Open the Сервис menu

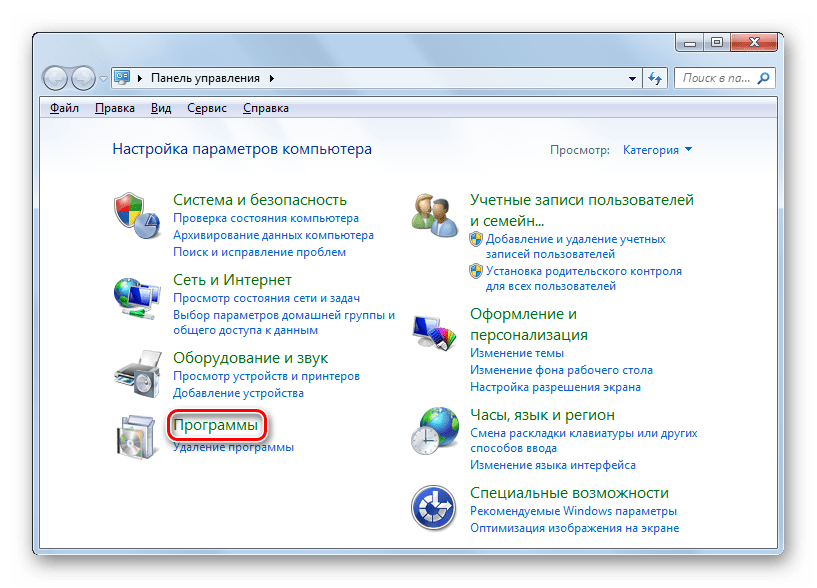(207, 108)
